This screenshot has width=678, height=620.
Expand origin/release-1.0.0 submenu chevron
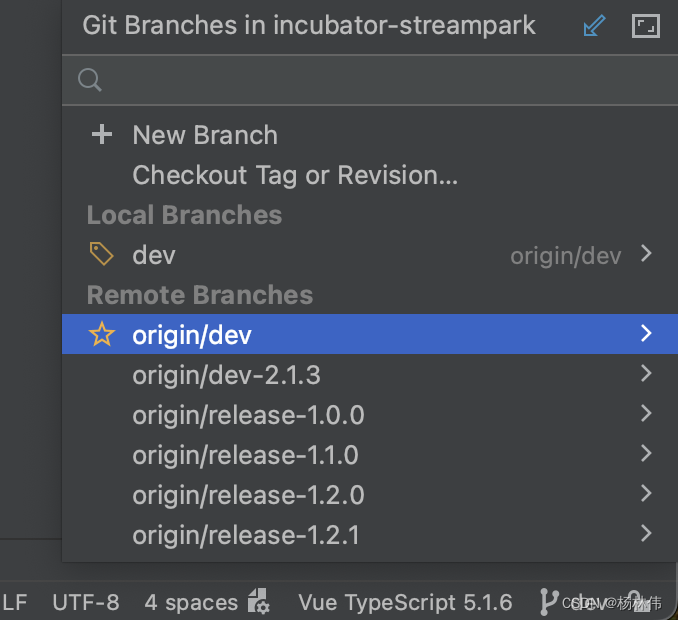pyautogui.click(x=646, y=413)
